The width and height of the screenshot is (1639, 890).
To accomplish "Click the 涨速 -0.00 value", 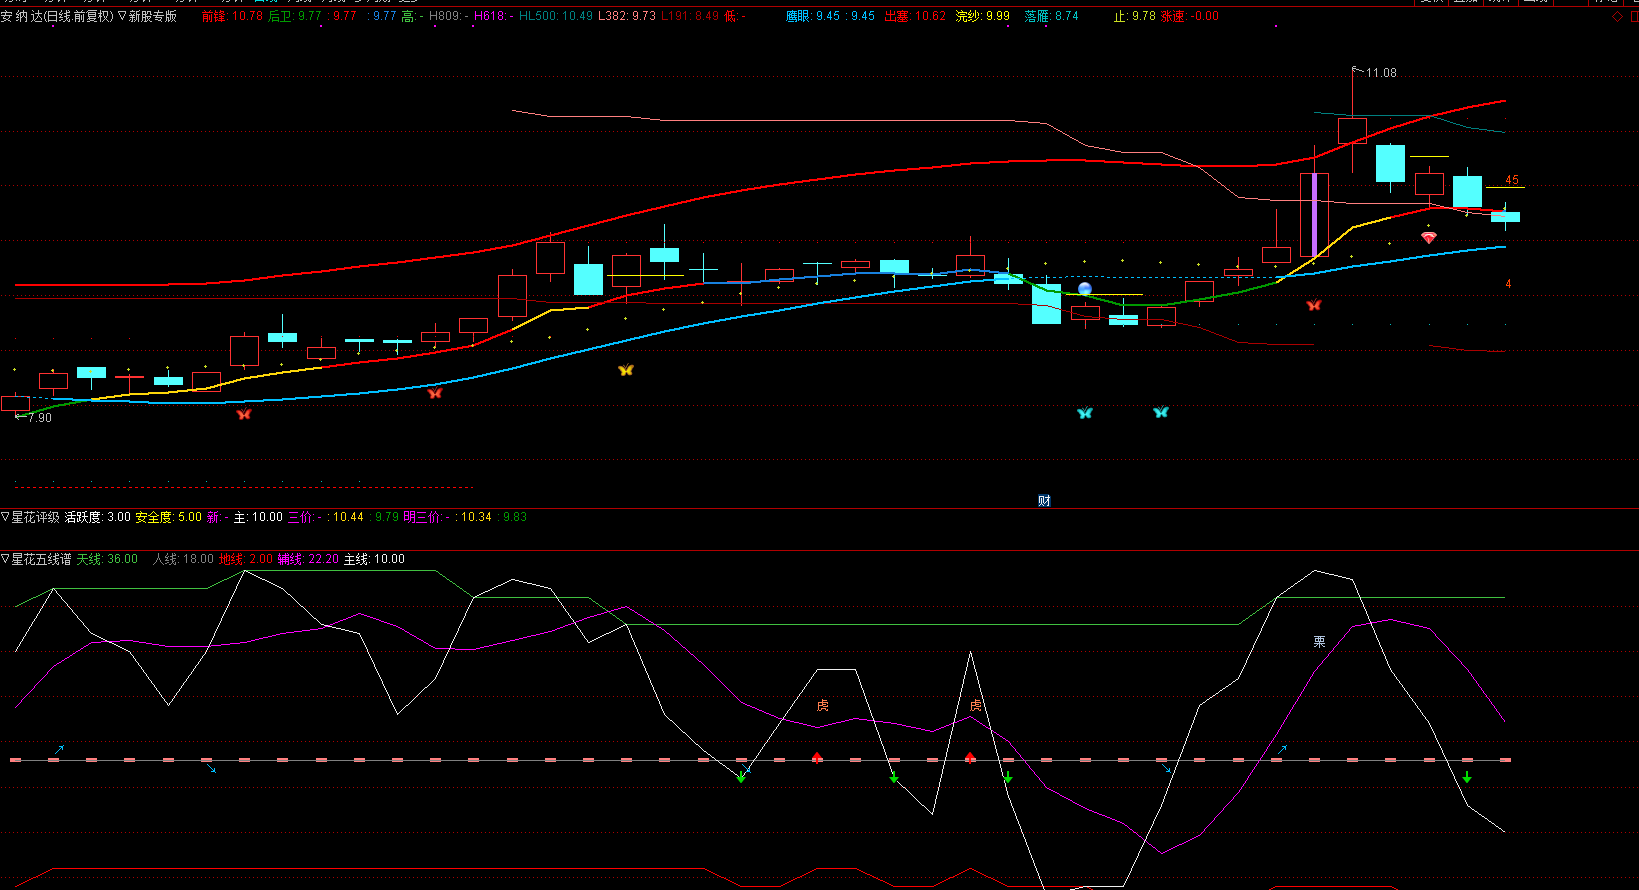I will click(x=1190, y=16).
